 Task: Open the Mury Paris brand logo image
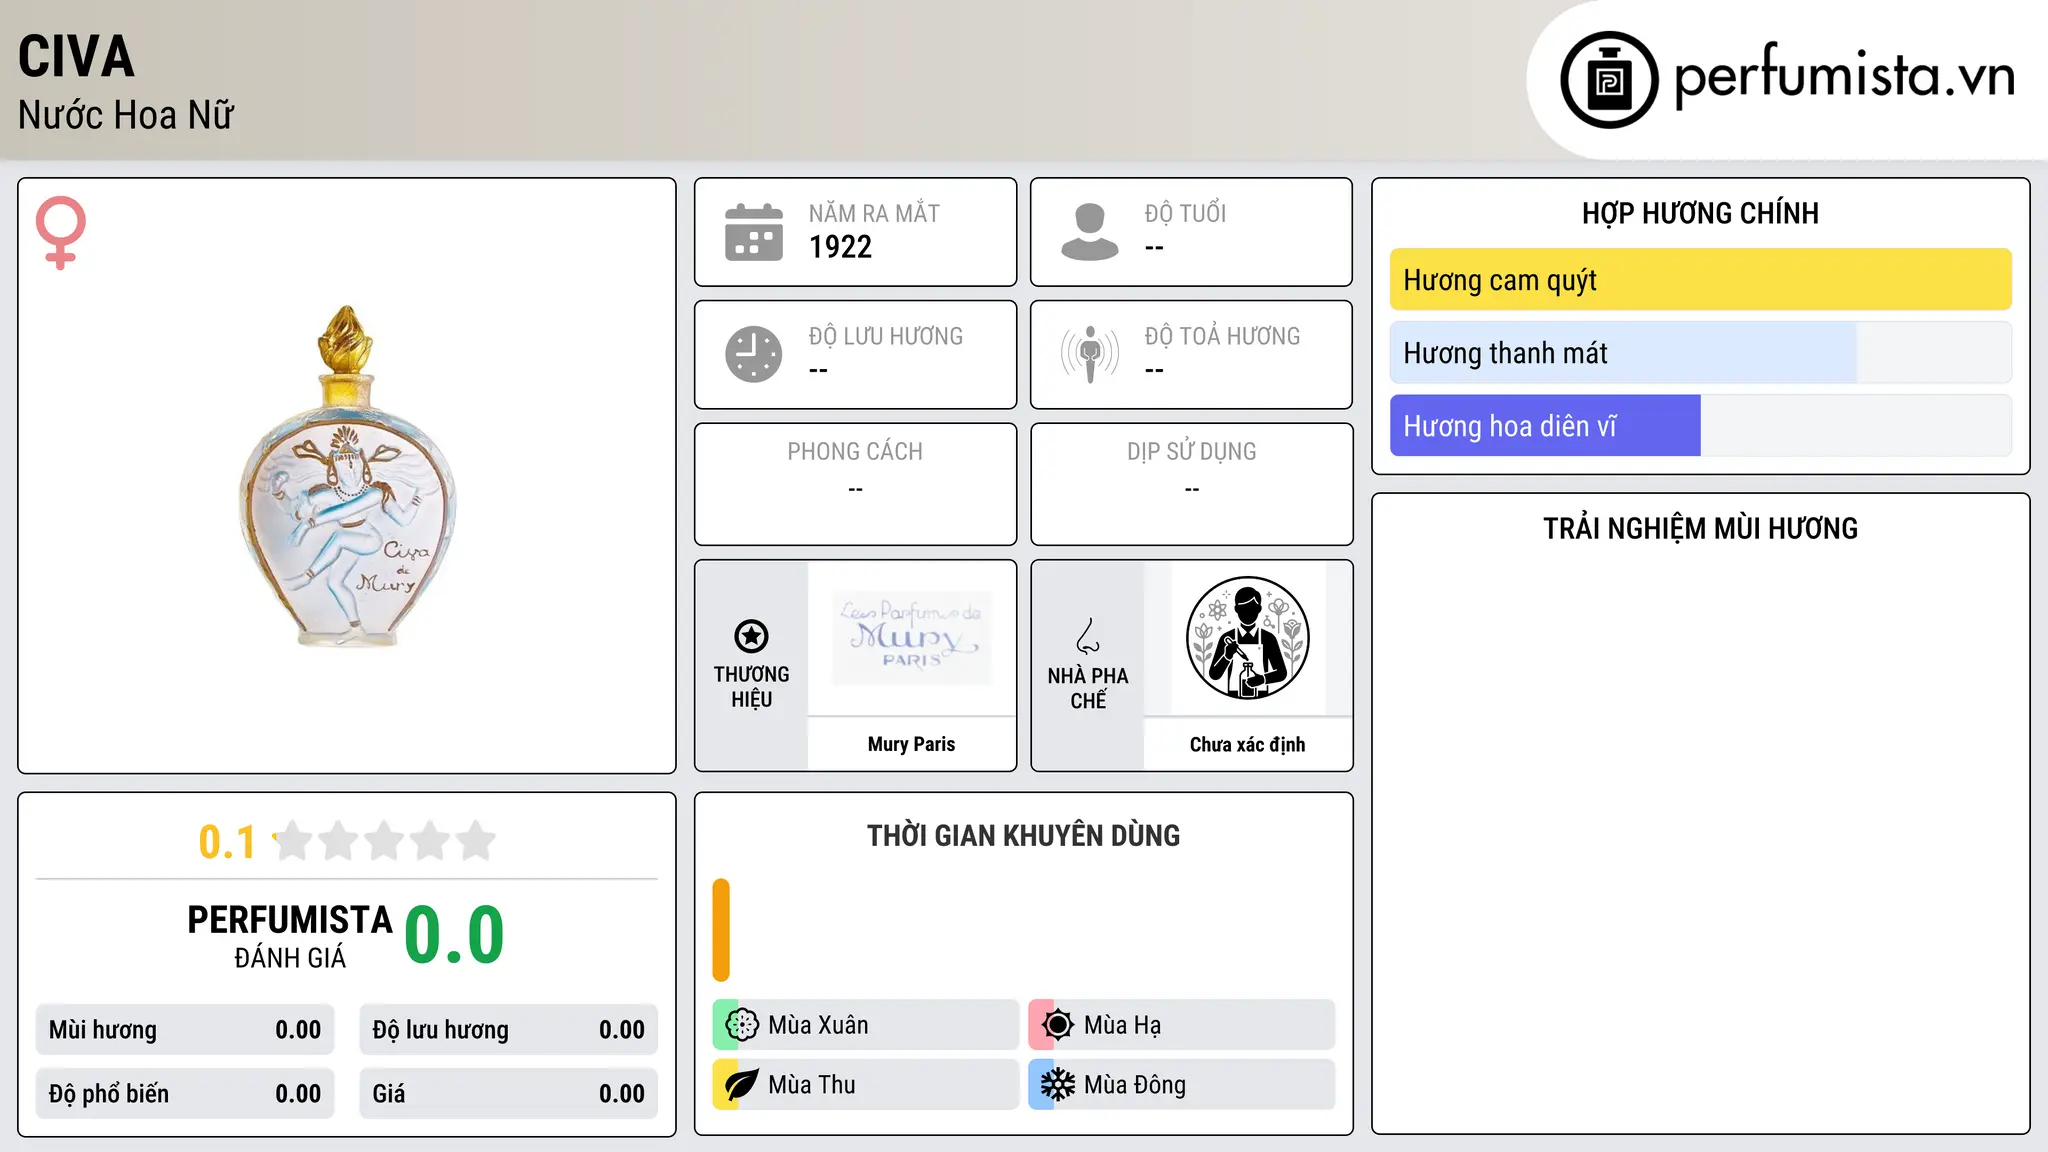click(912, 637)
